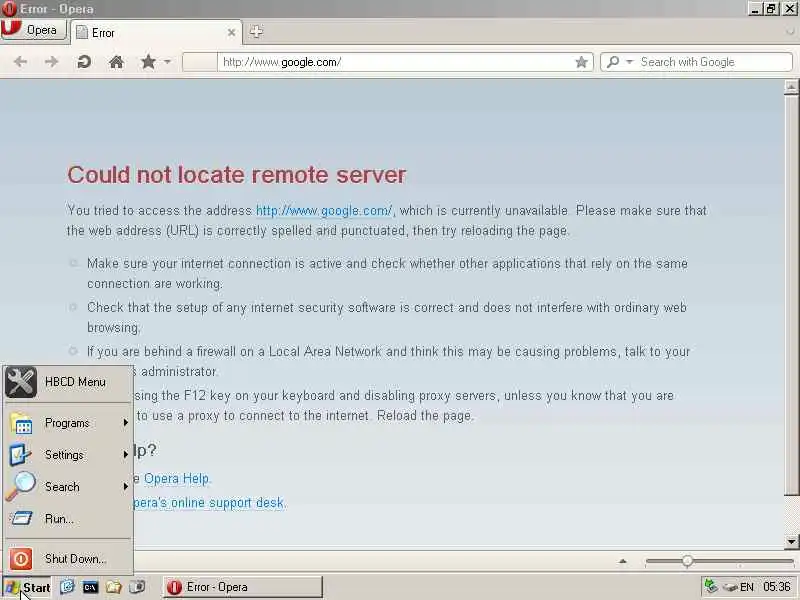This screenshot has height=600, width=800.
Task: Click the search engine magnifier icon
Action: [x=613, y=62]
